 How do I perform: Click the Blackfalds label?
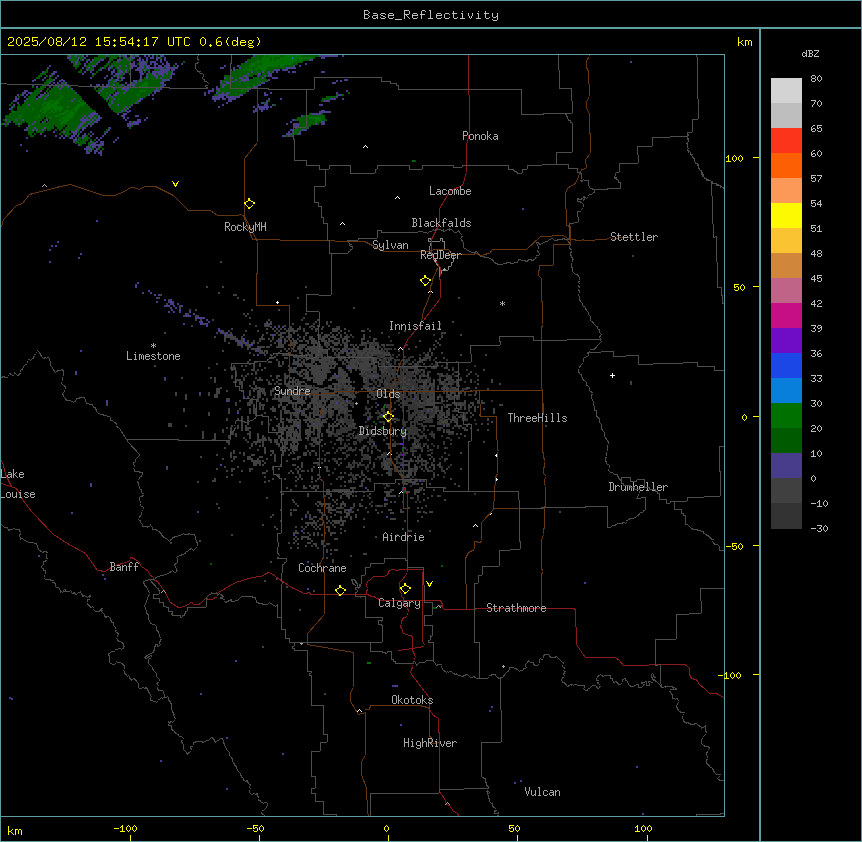(x=441, y=223)
